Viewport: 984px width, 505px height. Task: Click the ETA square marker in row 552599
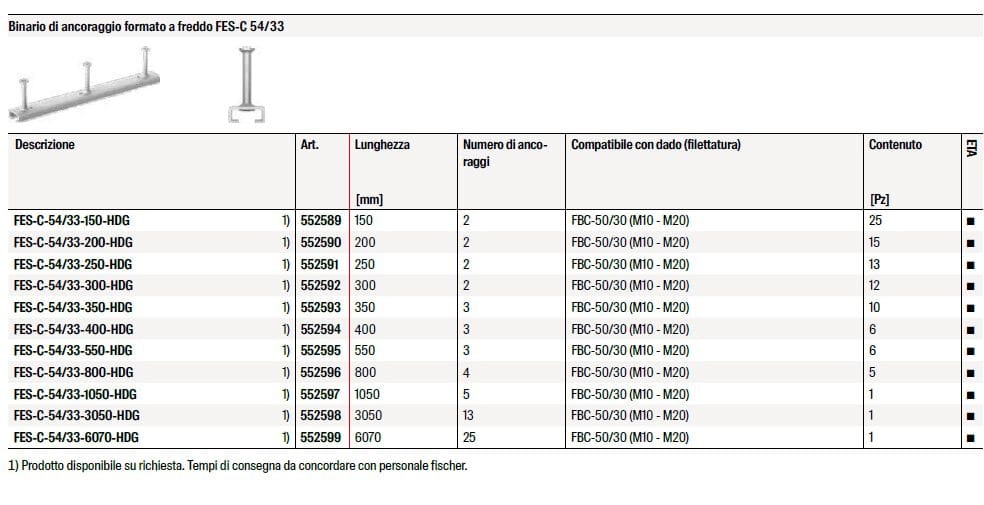tap(970, 439)
